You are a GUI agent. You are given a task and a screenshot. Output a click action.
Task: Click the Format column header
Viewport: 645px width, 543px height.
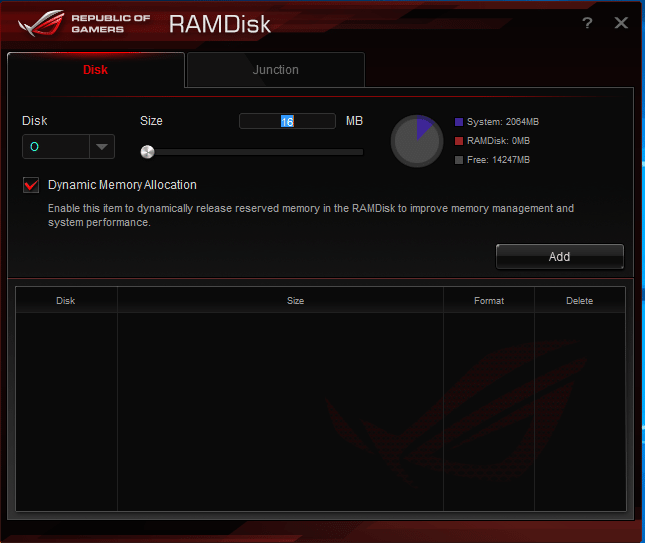[x=489, y=301]
